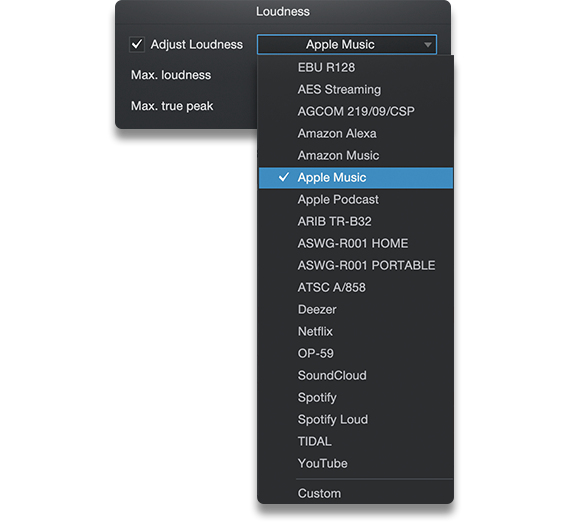Pick ASWG-R001 PORTABLE preset
Viewport: 570px width, 522px height.
[x=356, y=265]
